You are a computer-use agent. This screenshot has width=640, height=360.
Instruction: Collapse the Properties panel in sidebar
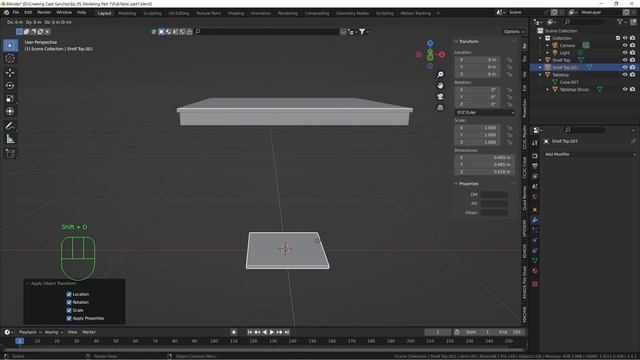tap(456, 184)
